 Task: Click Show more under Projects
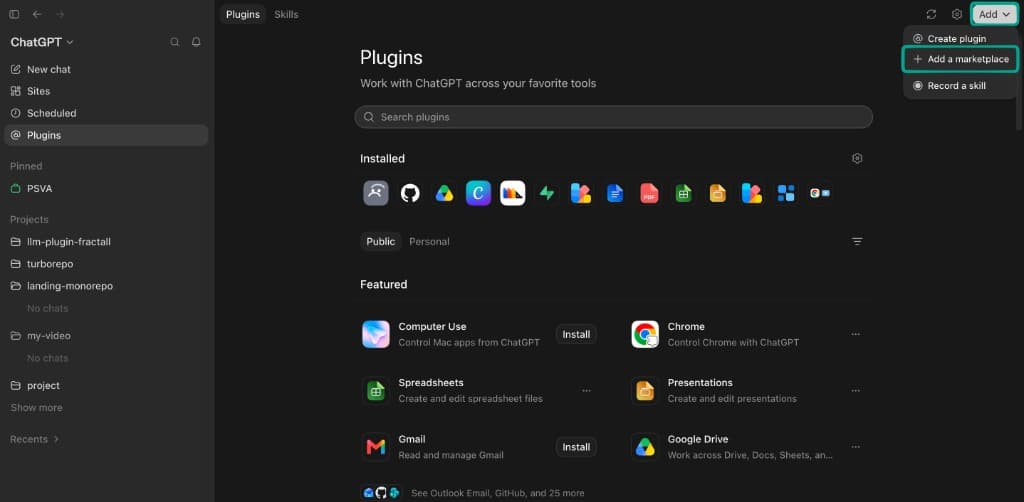37,408
